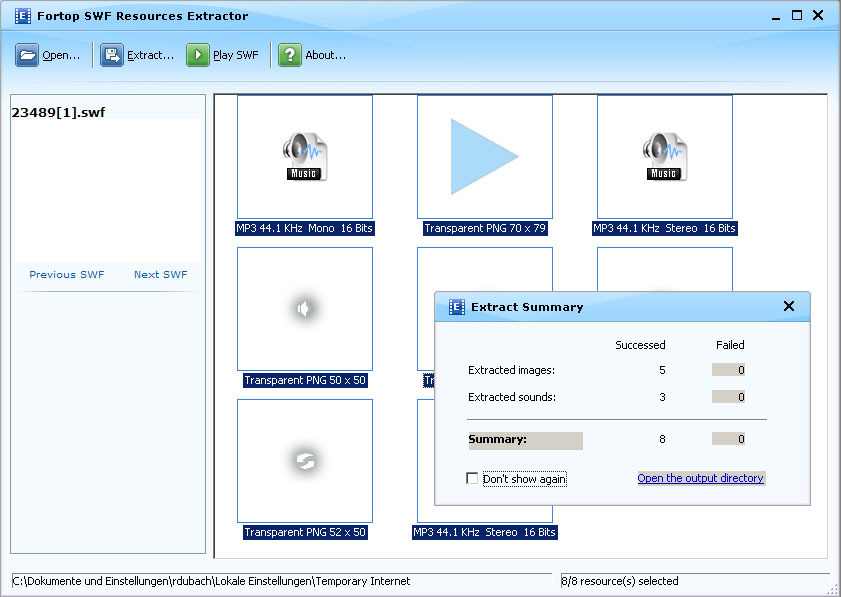Maximize the Fortop SWF Resources Extractor window
This screenshot has width=841, height=597.
pos(797,16)
